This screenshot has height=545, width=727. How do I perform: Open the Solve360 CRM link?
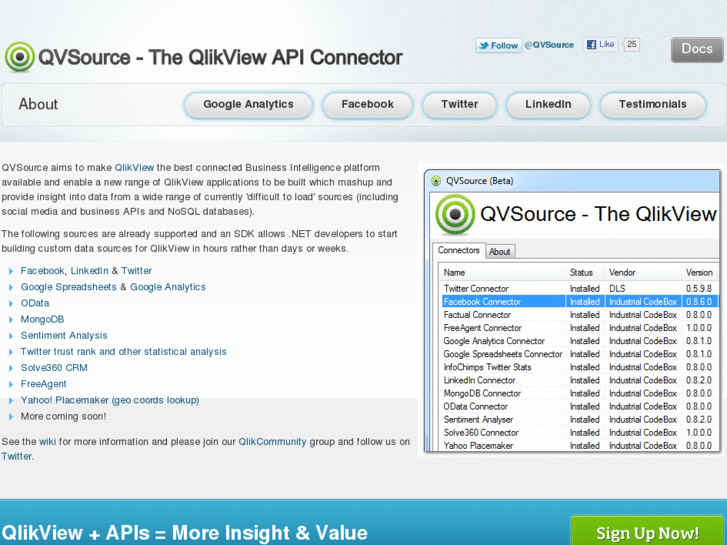click(x=54, y=368)
